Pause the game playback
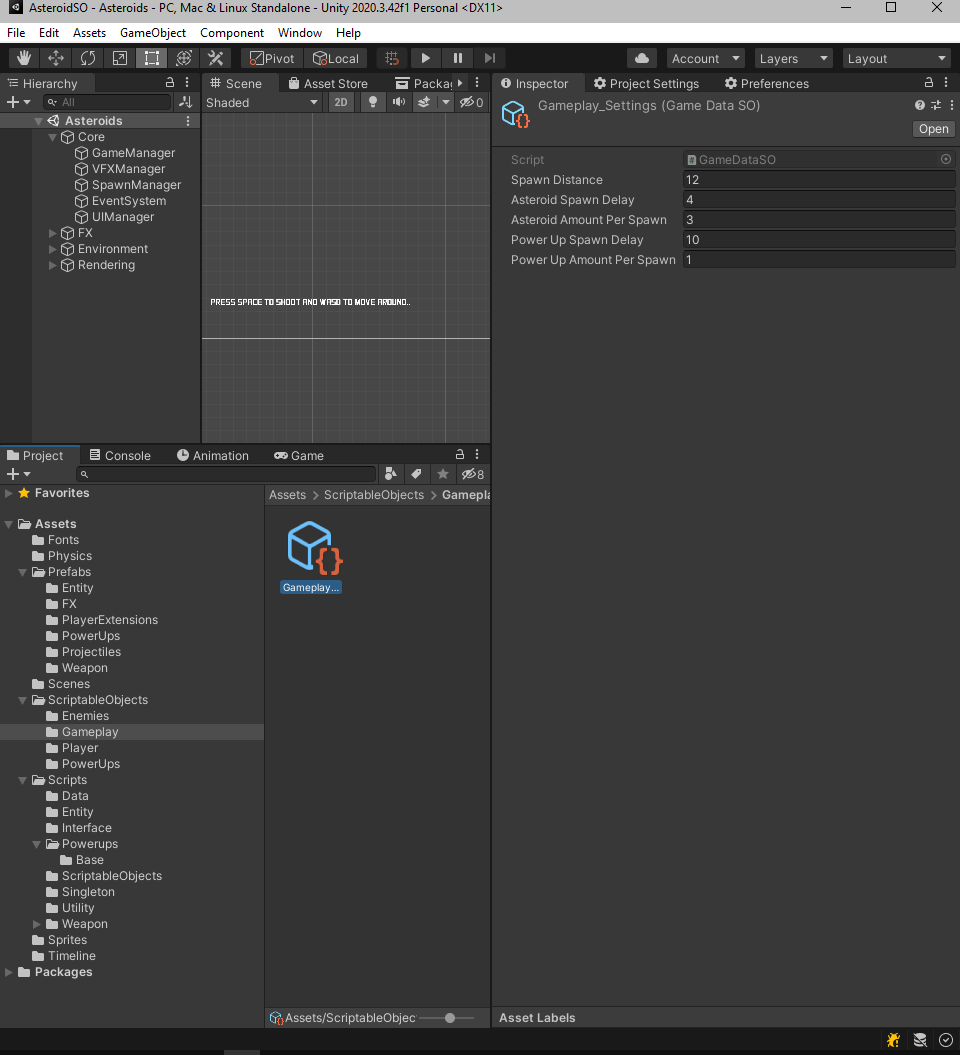960x1055 pixels. point(457,59)
